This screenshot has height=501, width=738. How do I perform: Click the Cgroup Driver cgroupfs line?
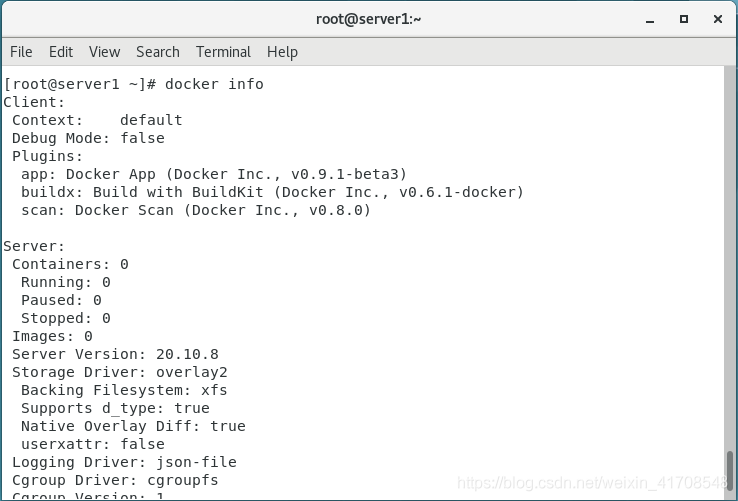pyautogui.click(x=115, y=480)
